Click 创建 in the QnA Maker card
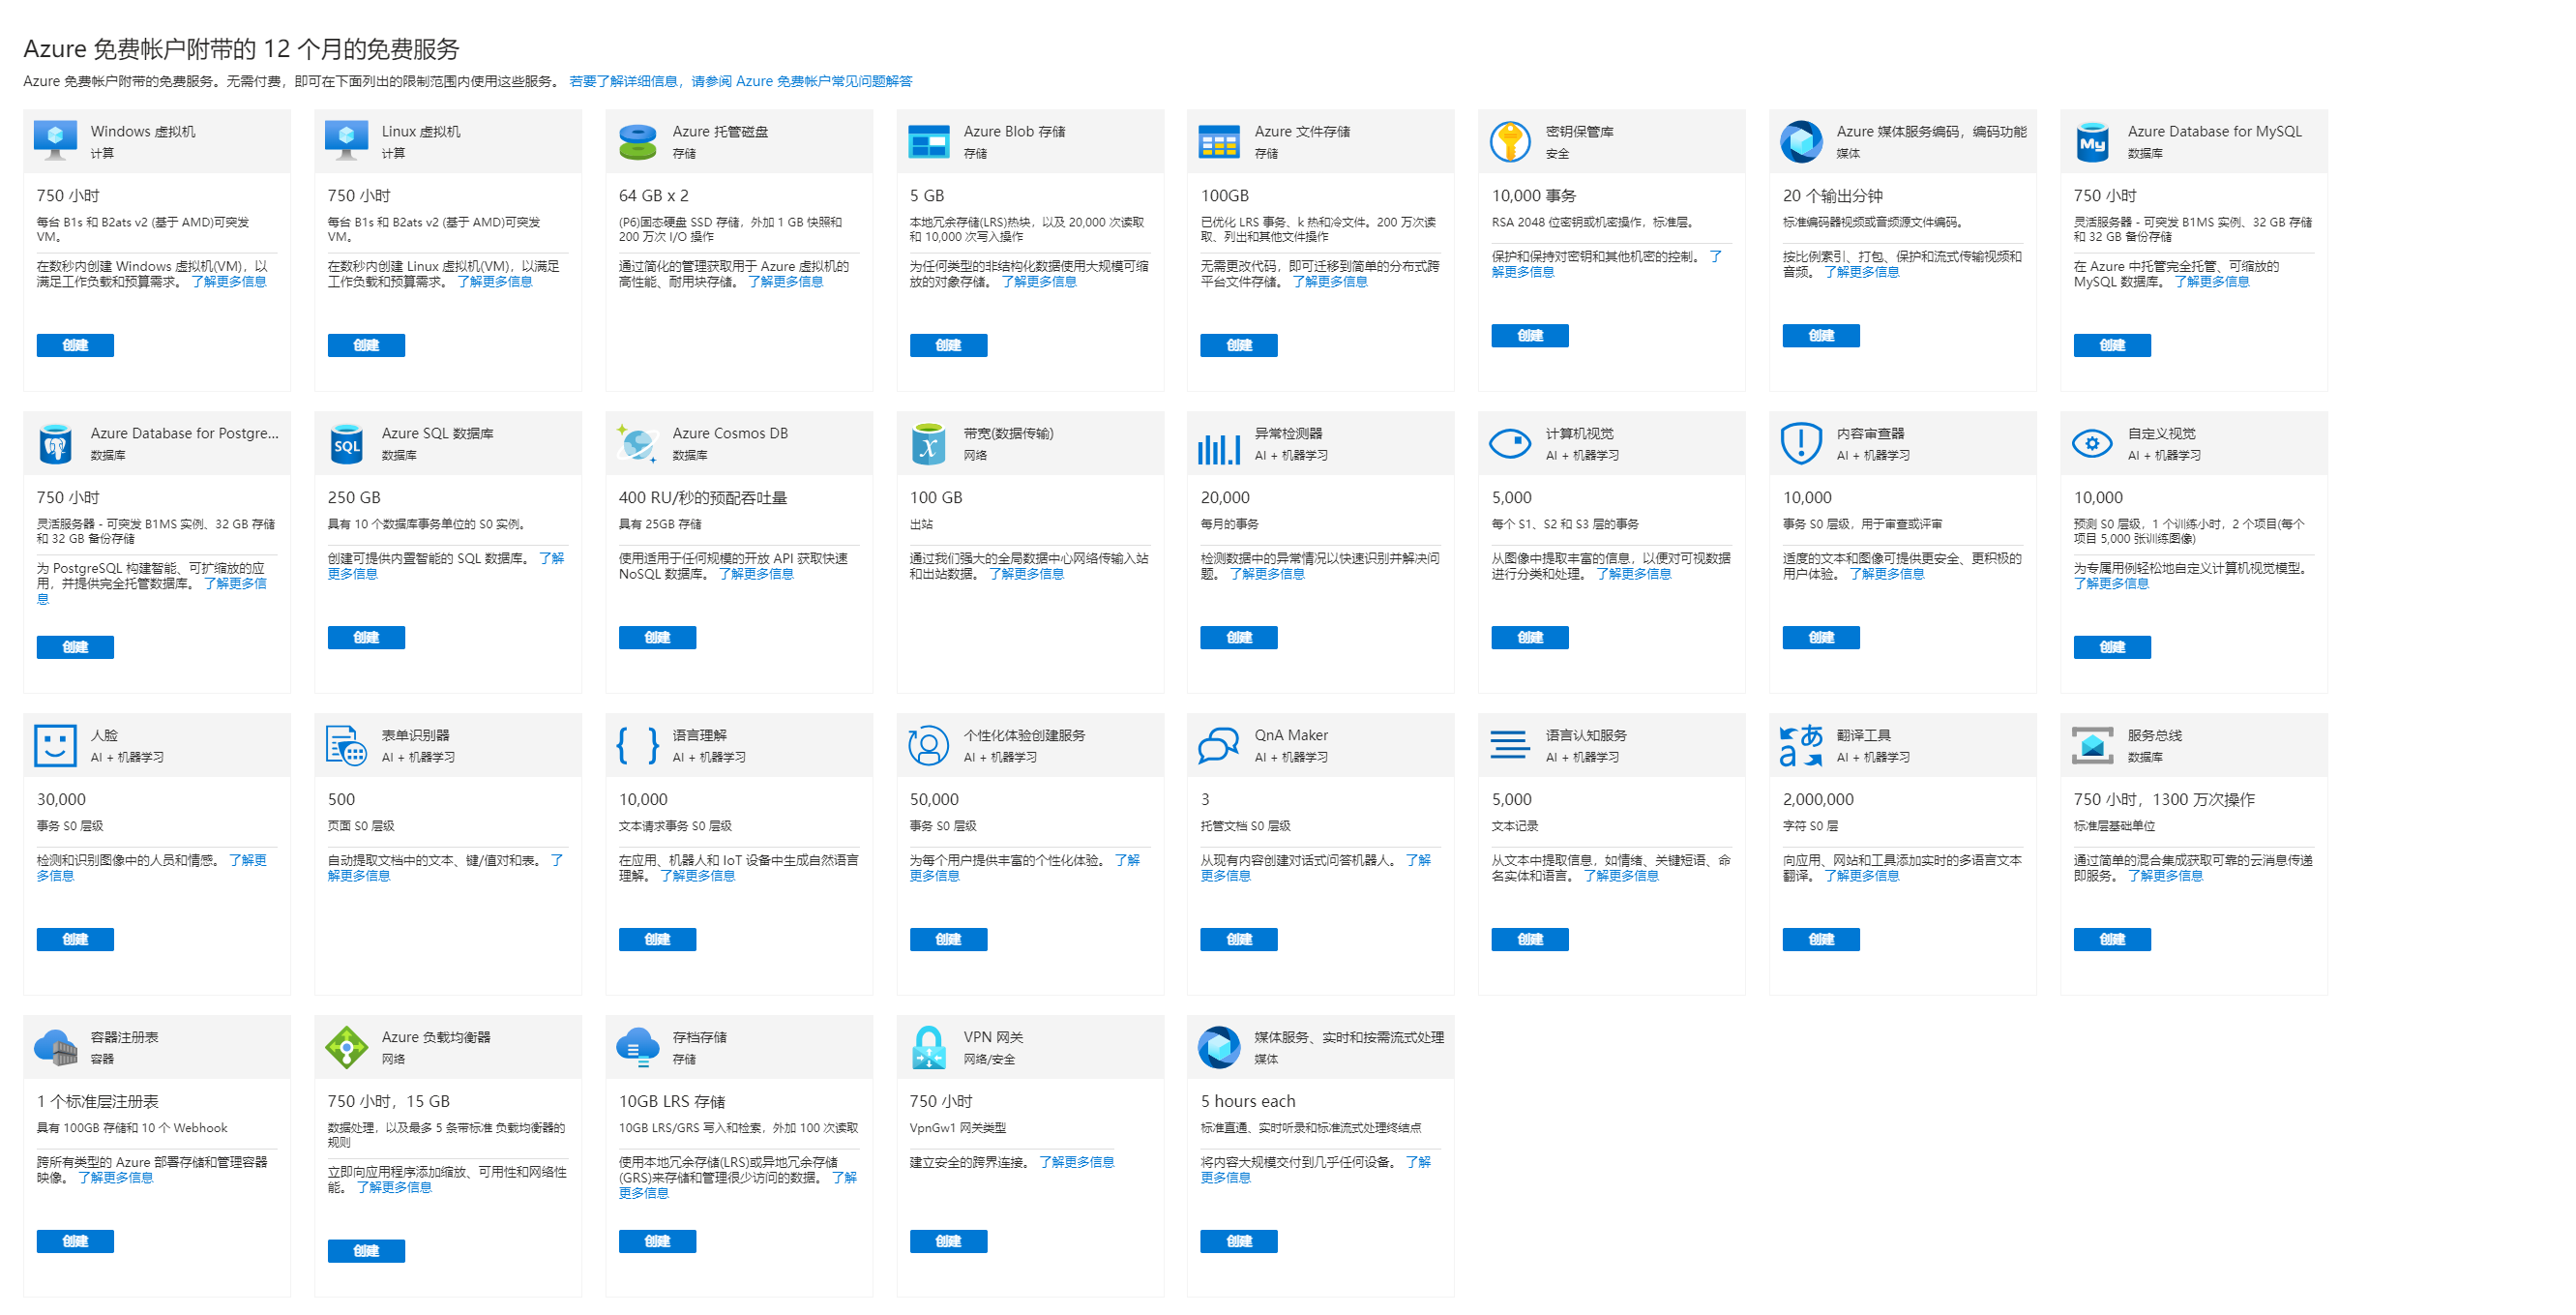2576x1315 pixels. 1239,939
